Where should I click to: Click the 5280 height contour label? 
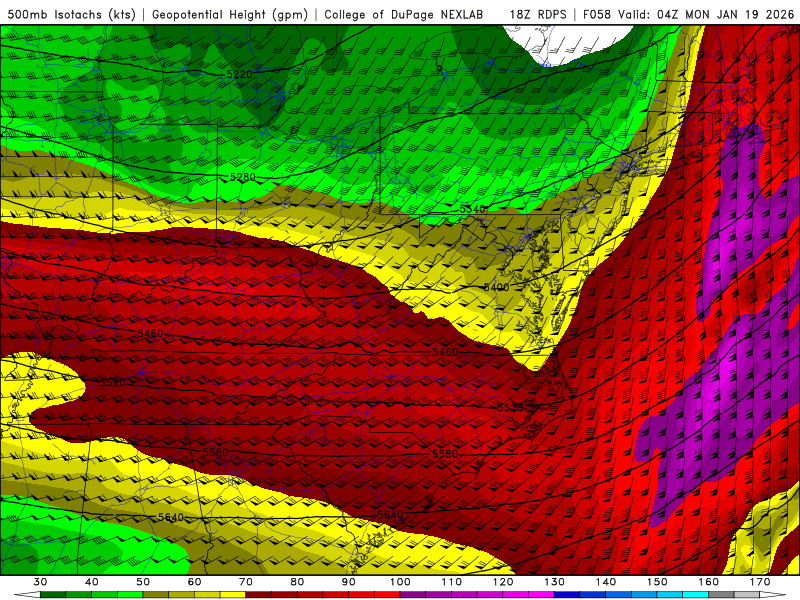[x=243, y=177]
